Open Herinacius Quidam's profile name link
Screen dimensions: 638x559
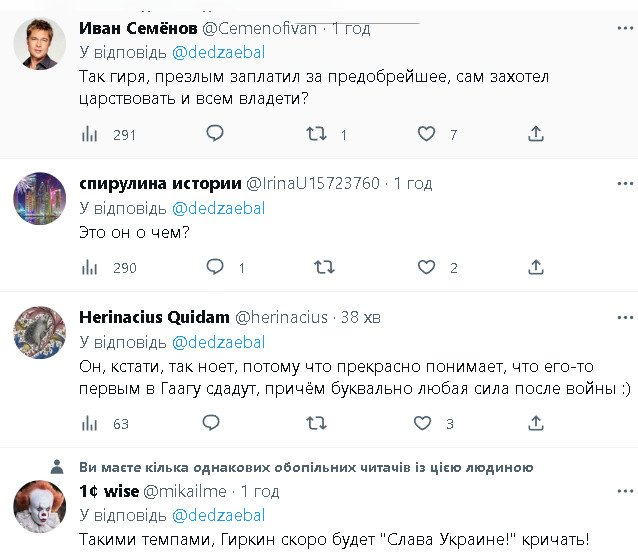click(153, 317)
